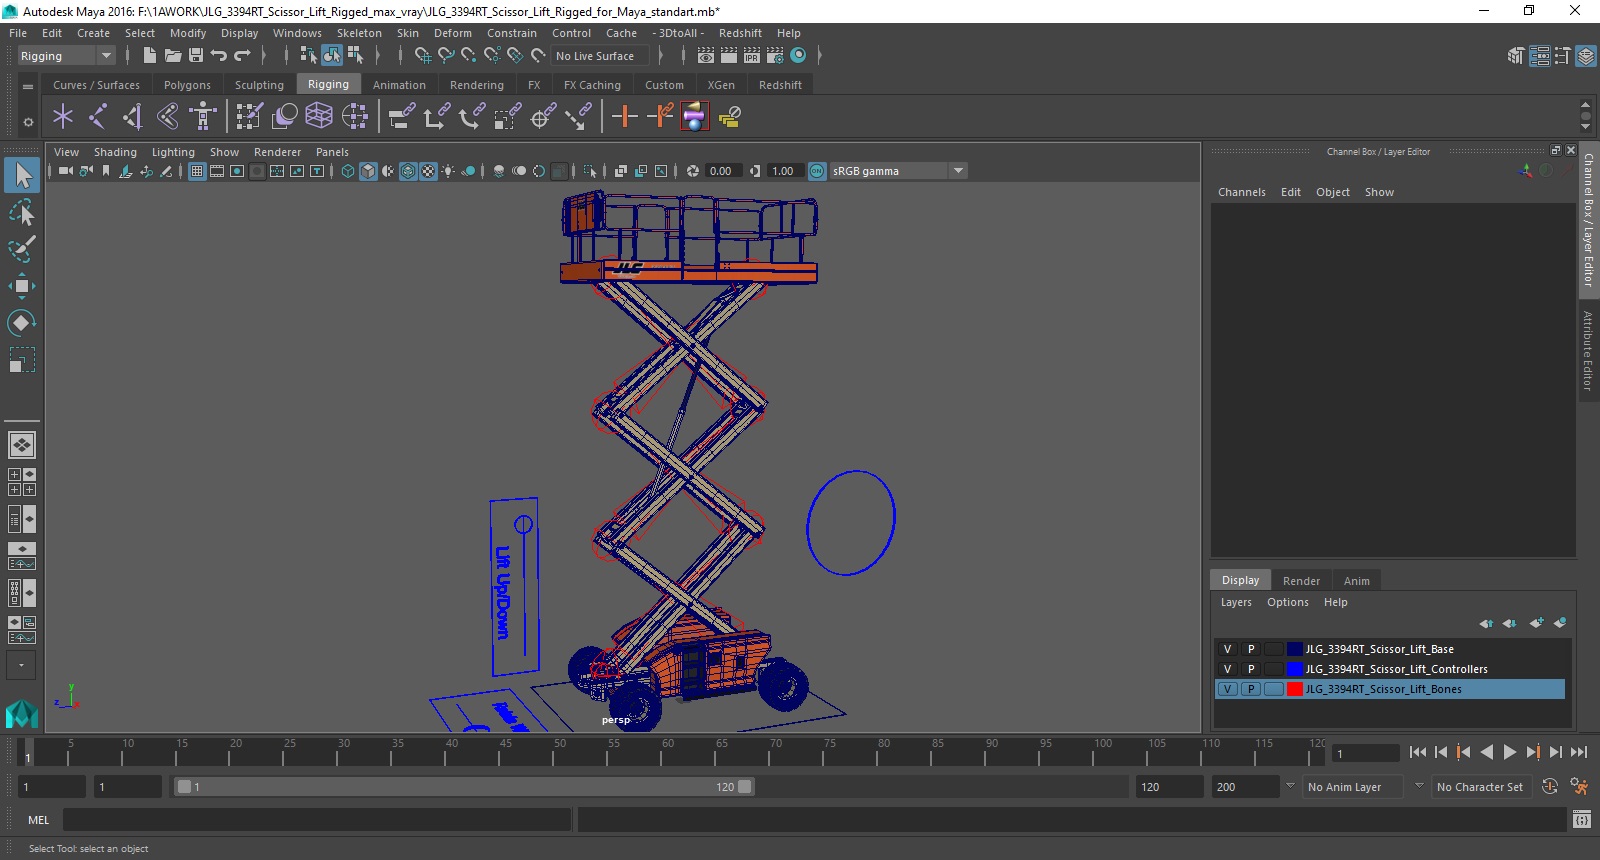Open the No Character Set dropdown
Screen dimensions: 1600x860
pyautogui.click(x=1482, y=787)
